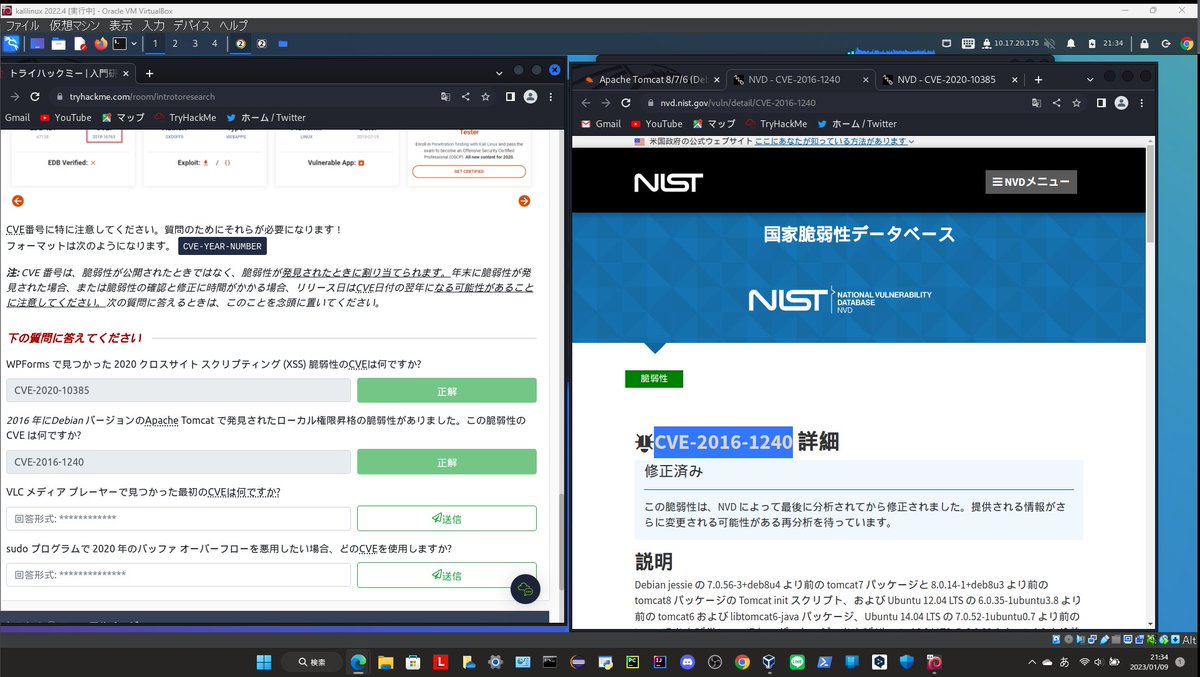
Task: Switch to workspace 2 in the Kali panel
Action: [175, 44]
